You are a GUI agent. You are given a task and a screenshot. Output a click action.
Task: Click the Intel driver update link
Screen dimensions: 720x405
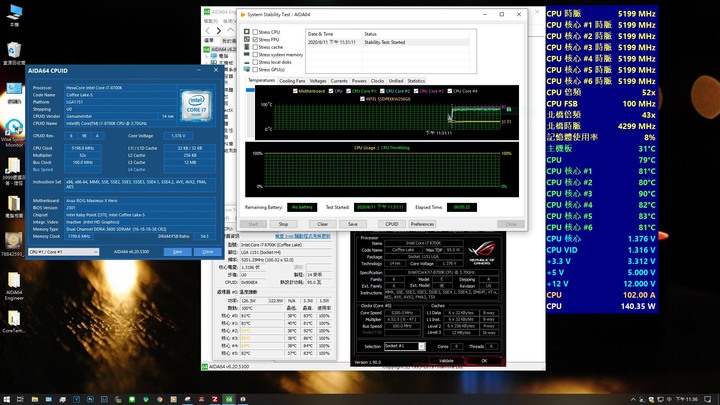(x=302, y=236)
